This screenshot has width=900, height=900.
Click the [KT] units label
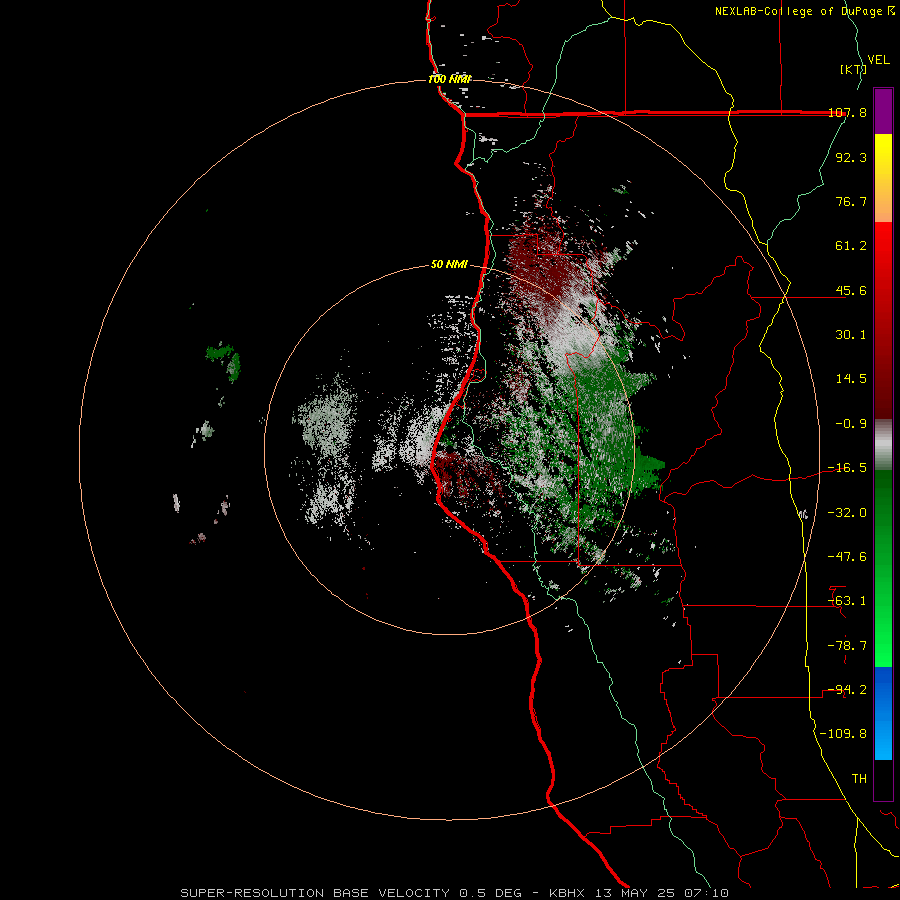pyautogui.click(x=853, y=69)
